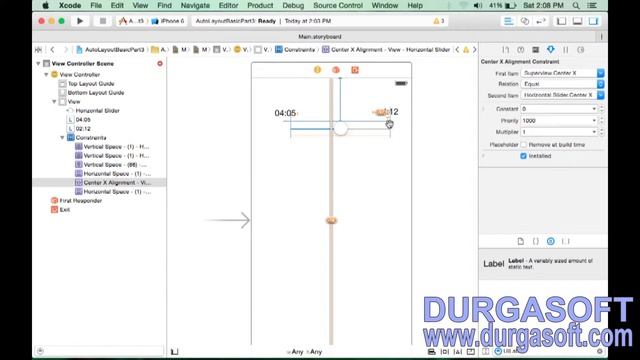
Task: Open the Editor menu
Action: click(228, 5)
